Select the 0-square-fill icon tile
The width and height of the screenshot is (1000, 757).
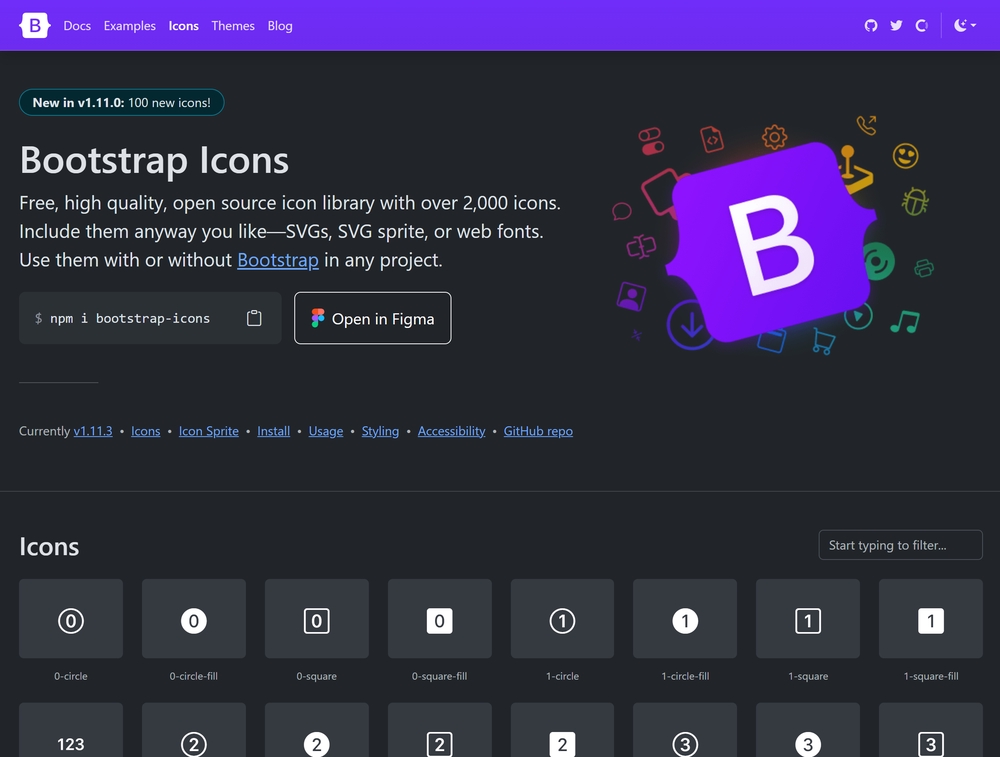click(x=439, y=619)
